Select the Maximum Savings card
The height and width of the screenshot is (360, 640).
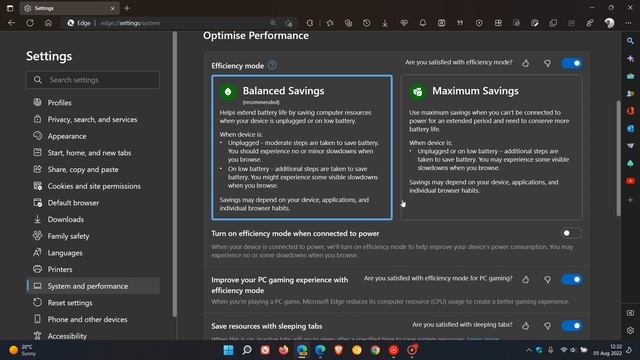(x=491, y=147)
